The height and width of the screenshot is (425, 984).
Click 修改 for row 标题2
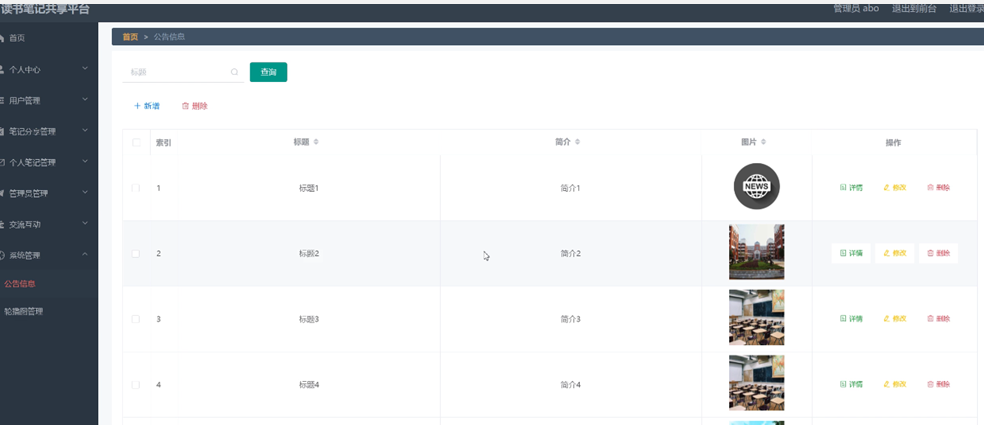(x=895, y=253)
